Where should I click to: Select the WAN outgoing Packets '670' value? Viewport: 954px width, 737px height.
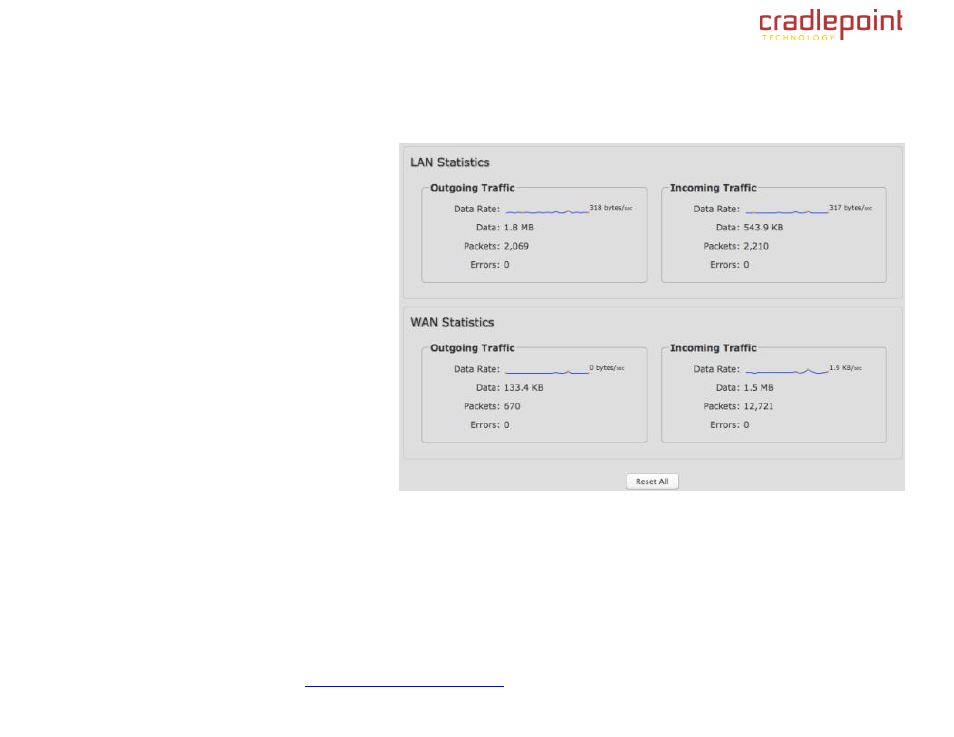point(512,406)
